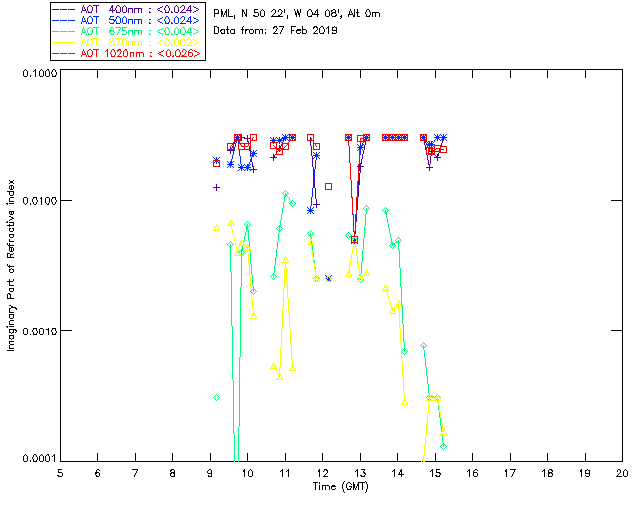Image resolution: width=640 pixels, height=512 pixels.
Task: Click the isolated red square marker near time 12
Action: 329,187
